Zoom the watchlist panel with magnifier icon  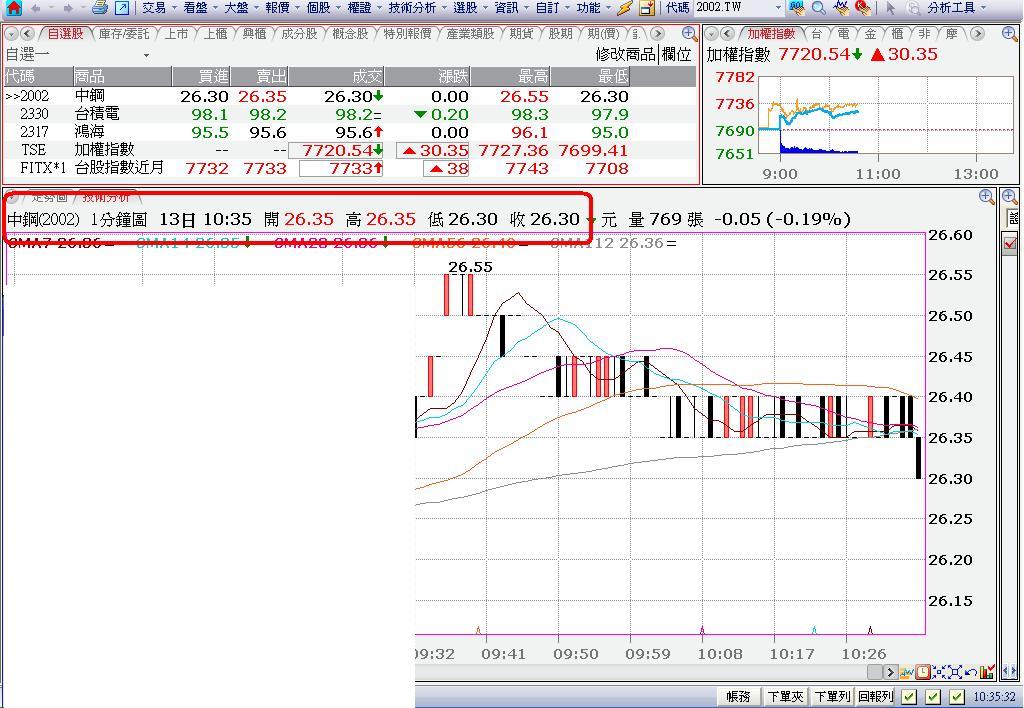(x=689, y=33)
